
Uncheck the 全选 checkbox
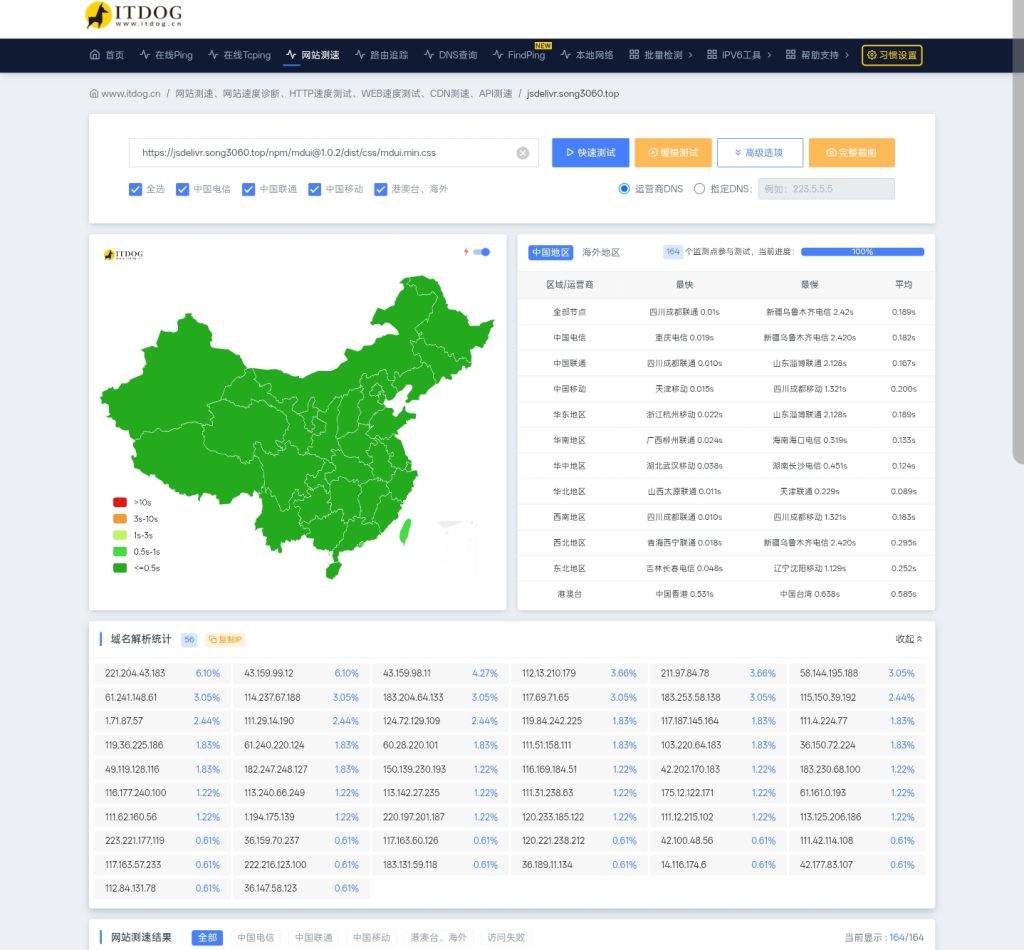135,189
